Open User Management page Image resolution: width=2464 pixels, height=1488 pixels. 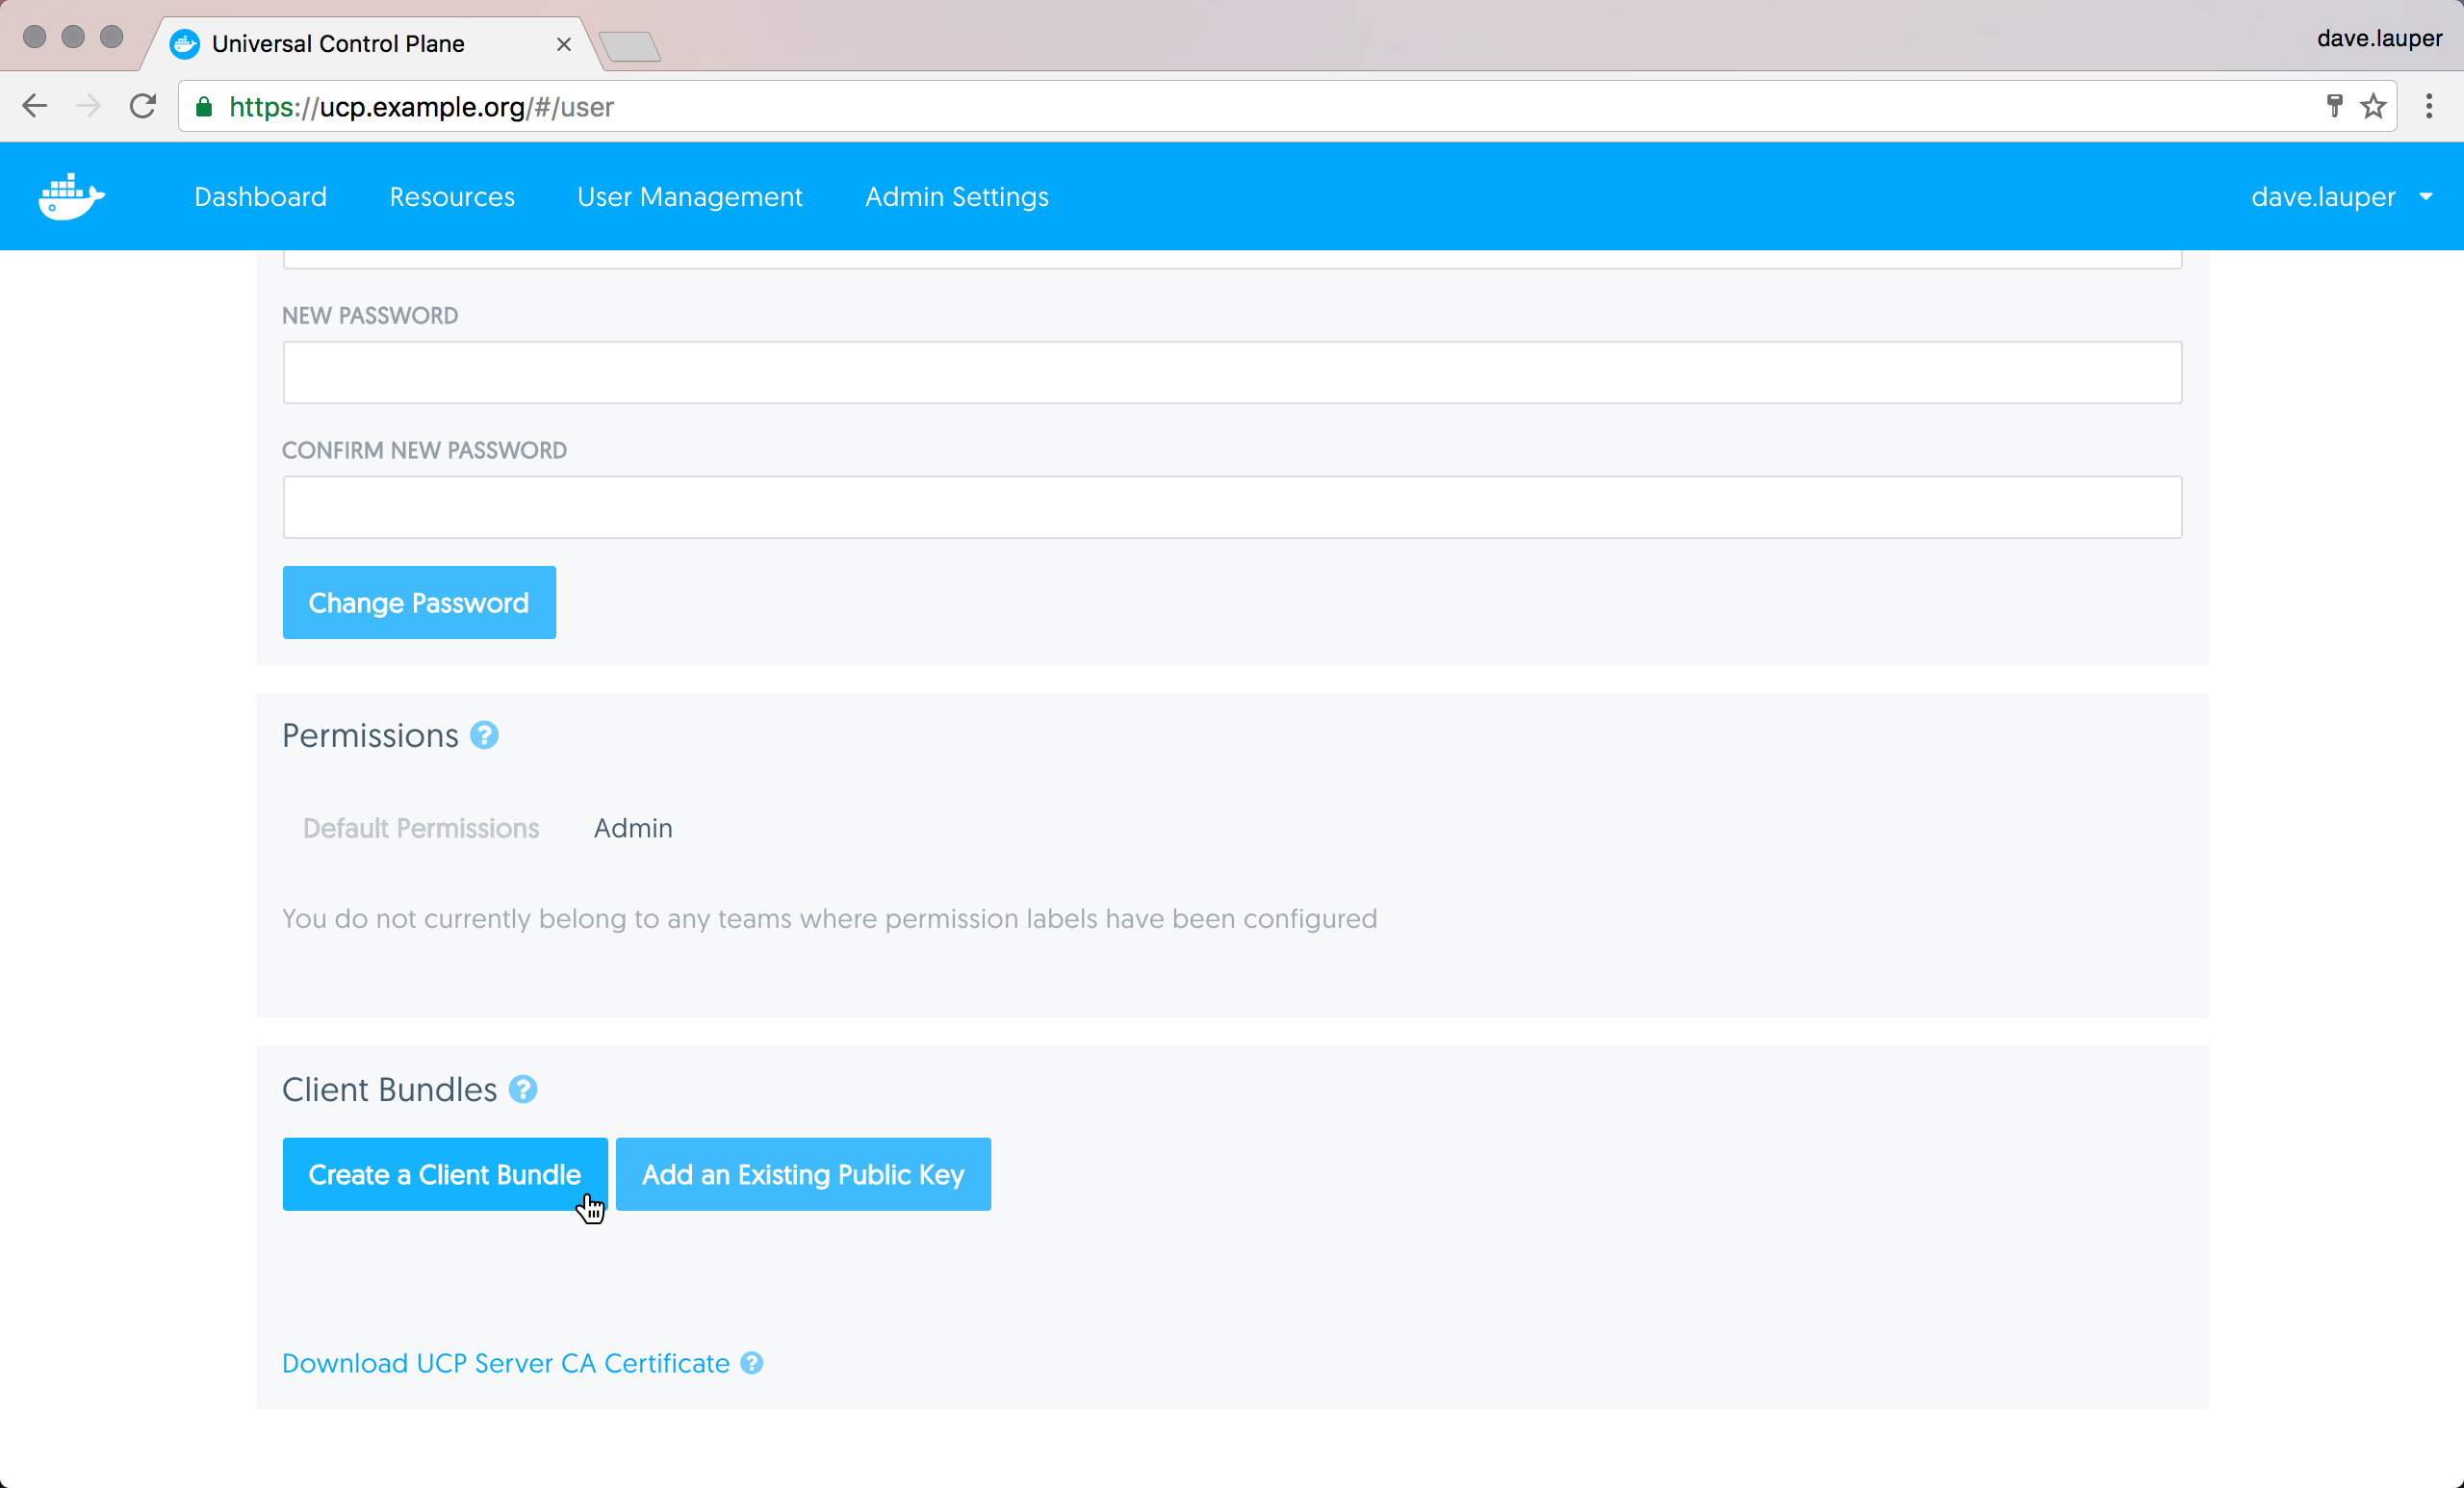pyautogui.click(x=689, y=197)
